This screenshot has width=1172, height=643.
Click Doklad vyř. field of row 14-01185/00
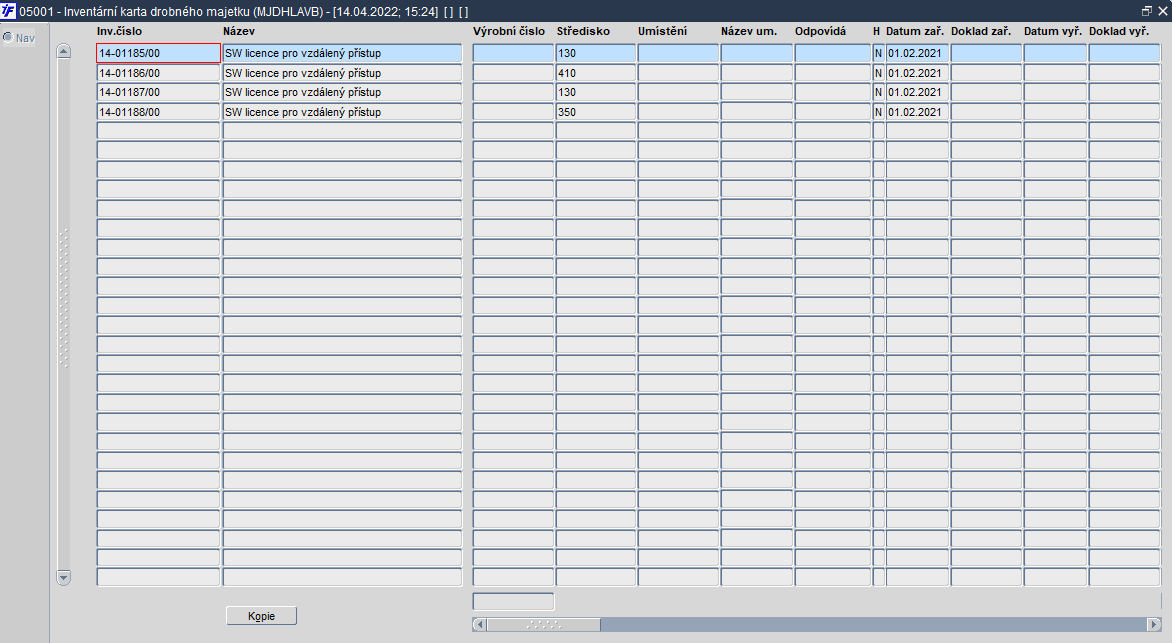[x=1124, y=53]
